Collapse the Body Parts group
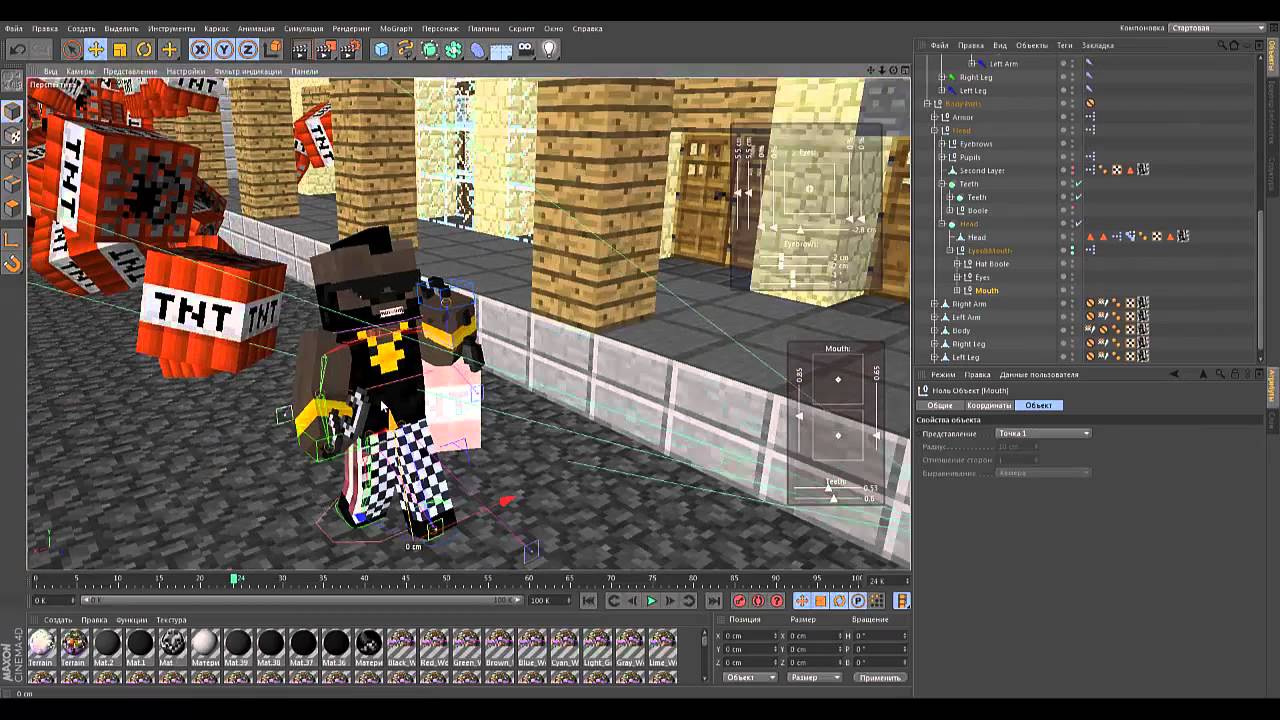The height and width of the screenshot is (720, 1280). pos(926,104)
